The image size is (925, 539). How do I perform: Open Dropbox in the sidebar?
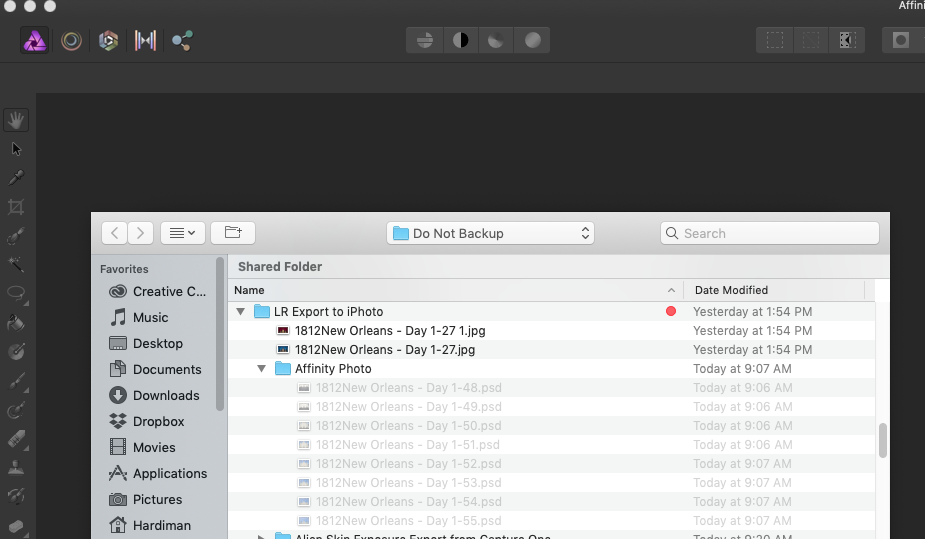tap(147, 421)
